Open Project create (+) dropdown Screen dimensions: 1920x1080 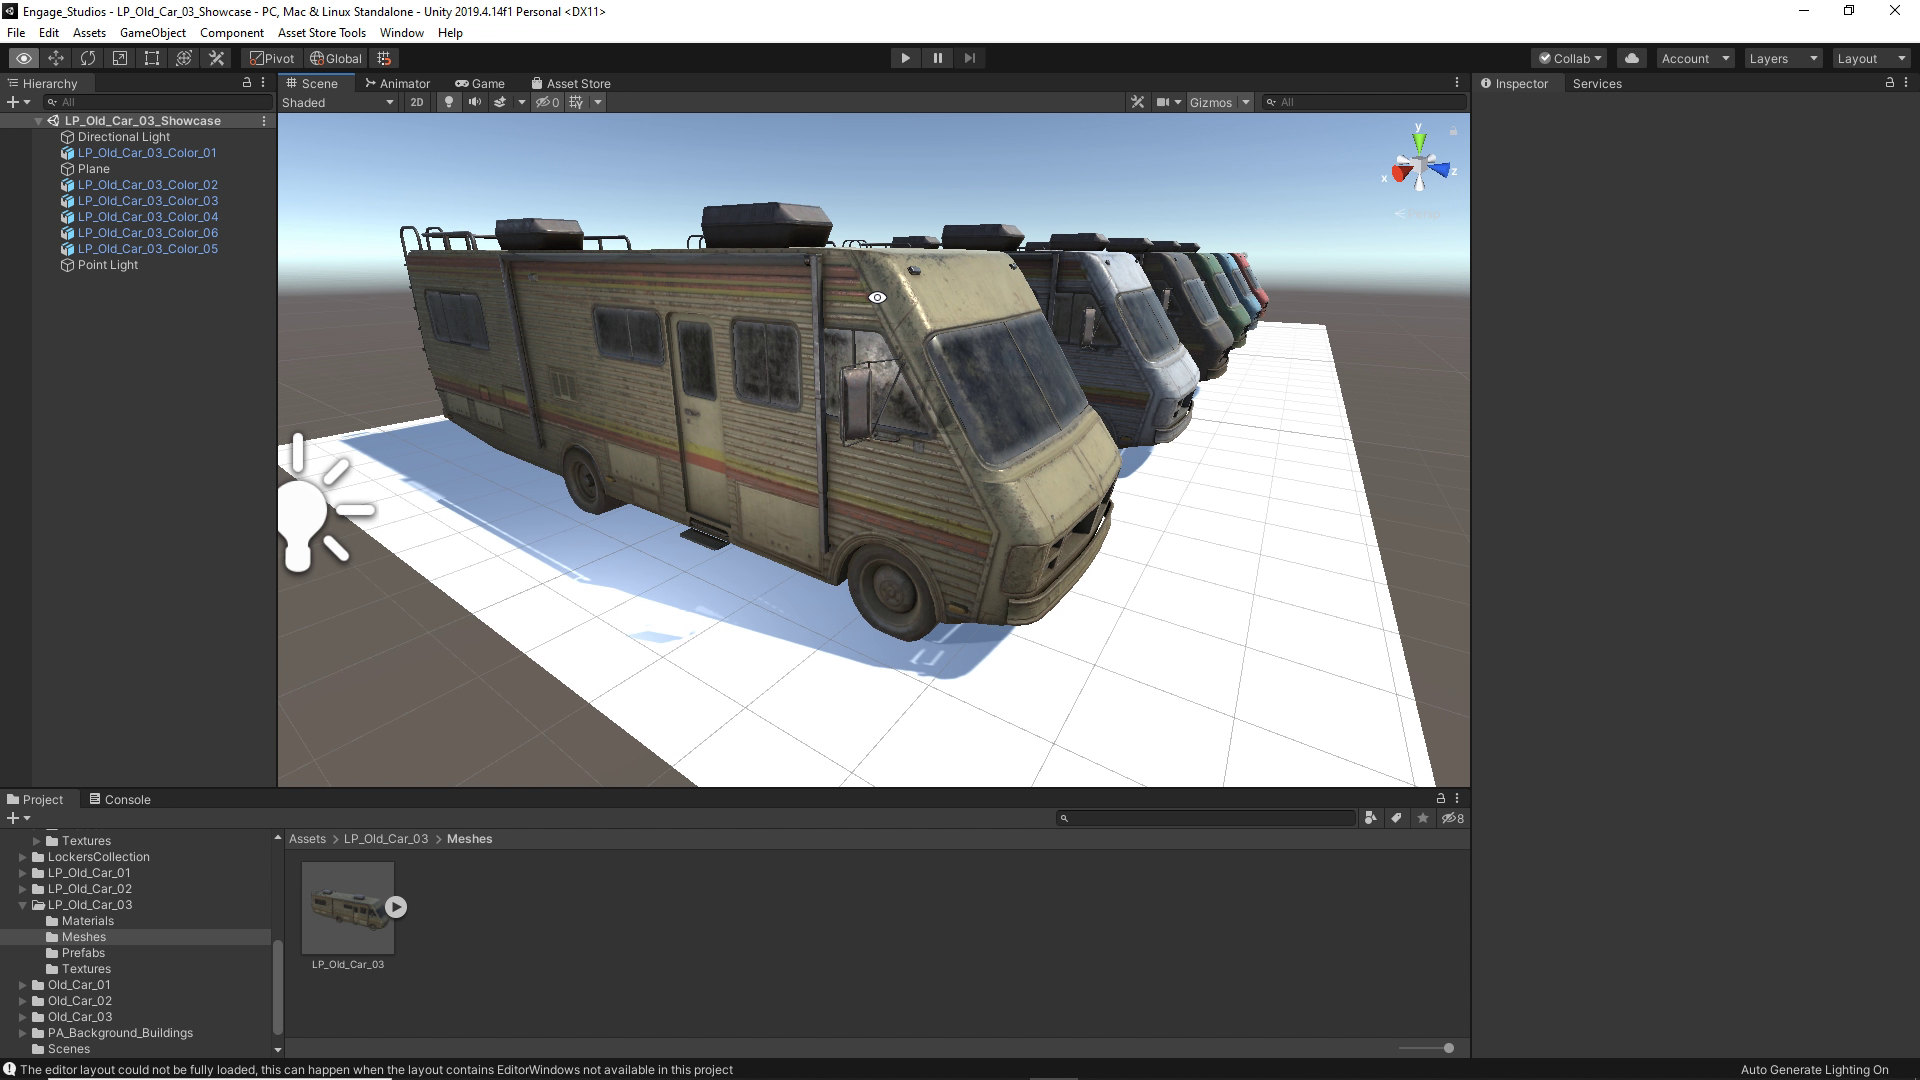point(18,818)
